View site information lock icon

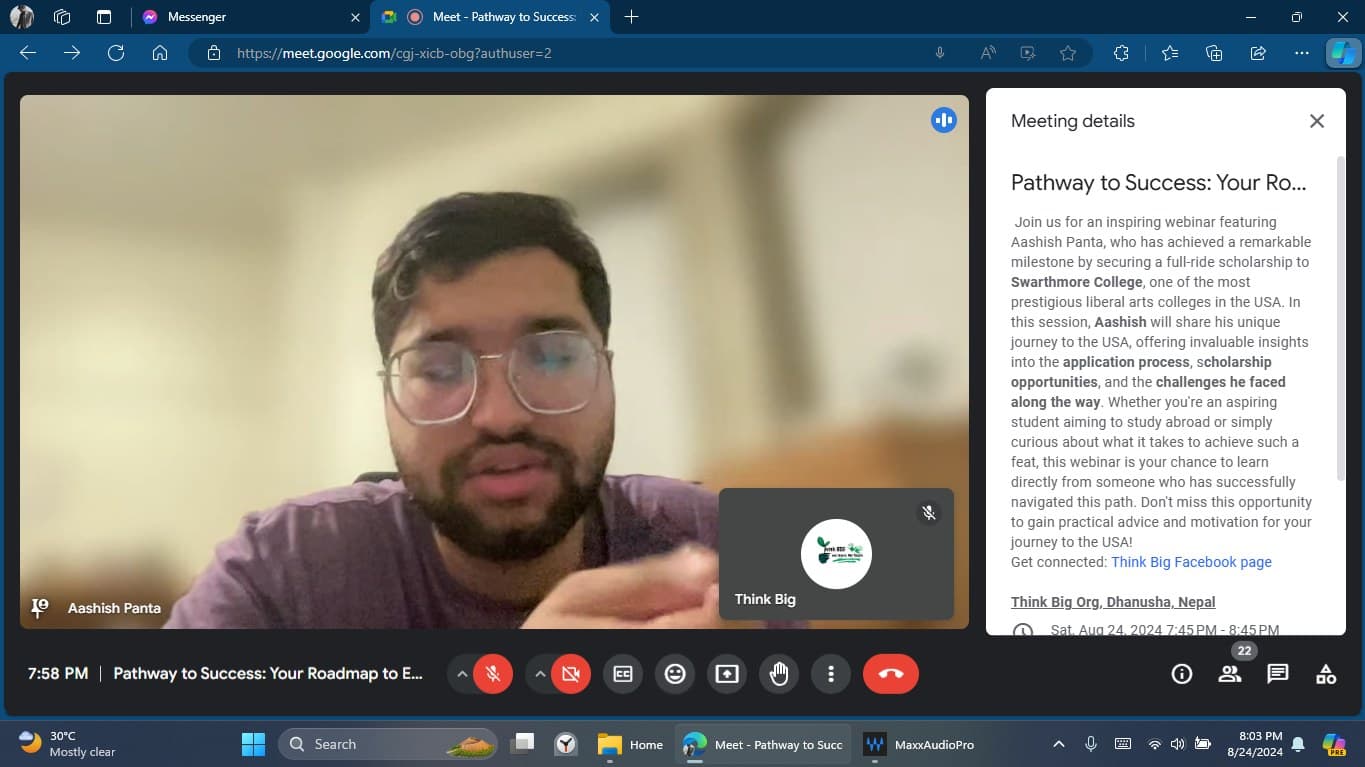click(213, 53)
